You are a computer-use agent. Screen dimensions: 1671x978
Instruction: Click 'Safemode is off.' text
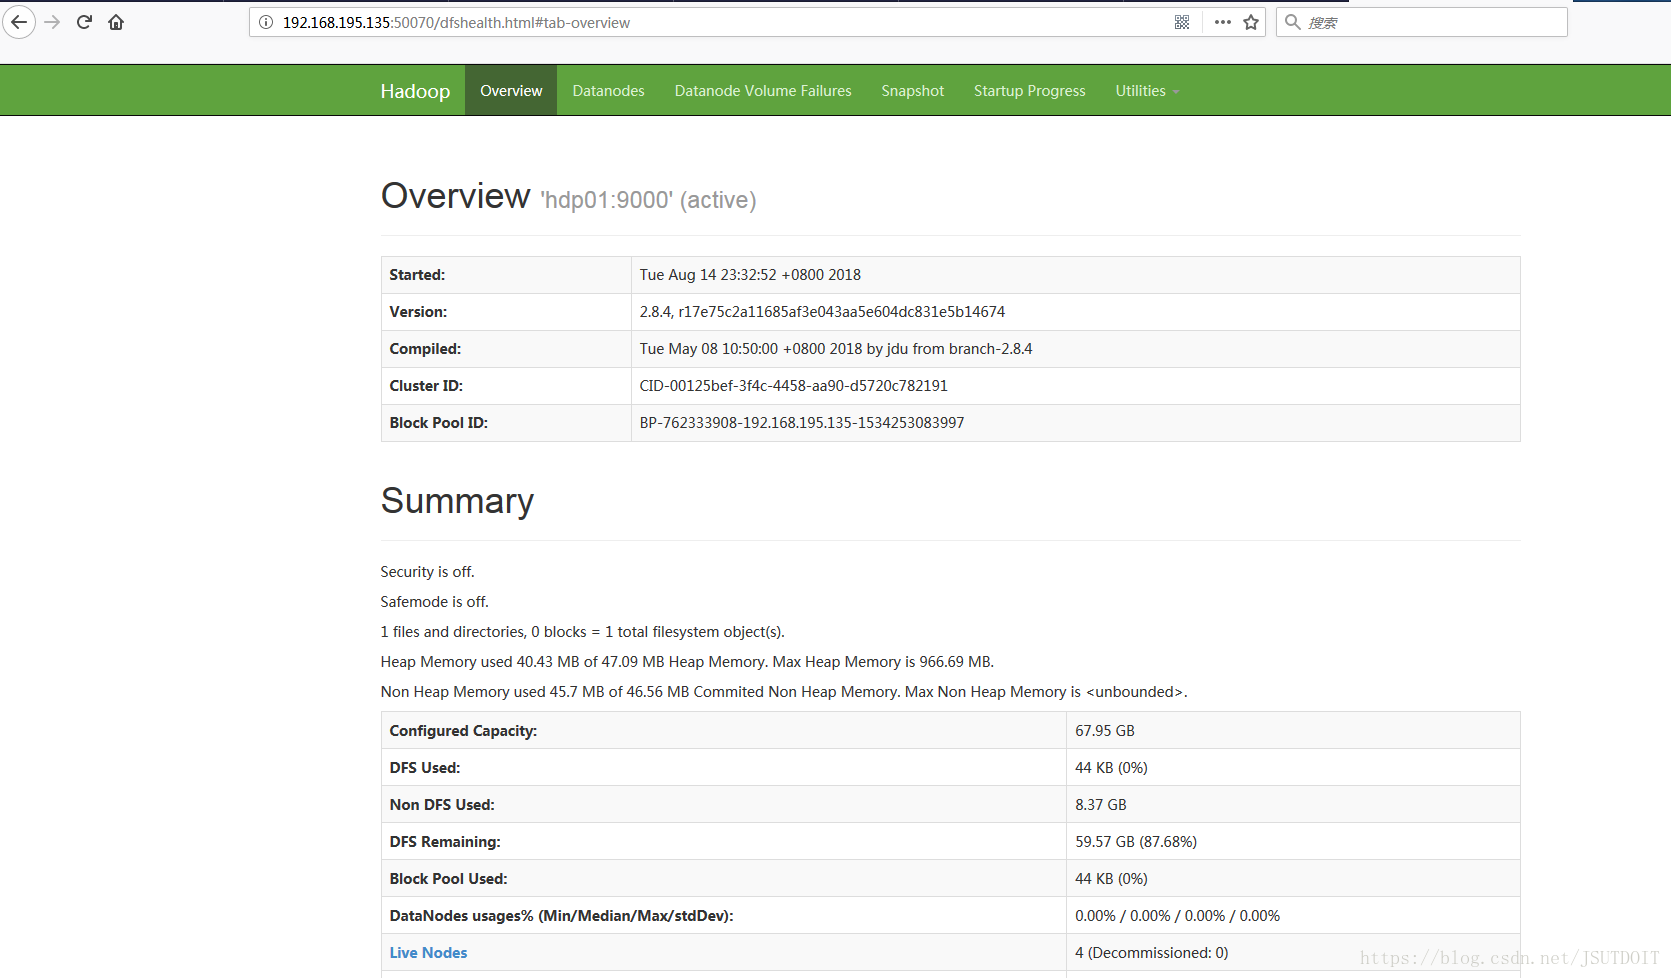click(434, 602)
